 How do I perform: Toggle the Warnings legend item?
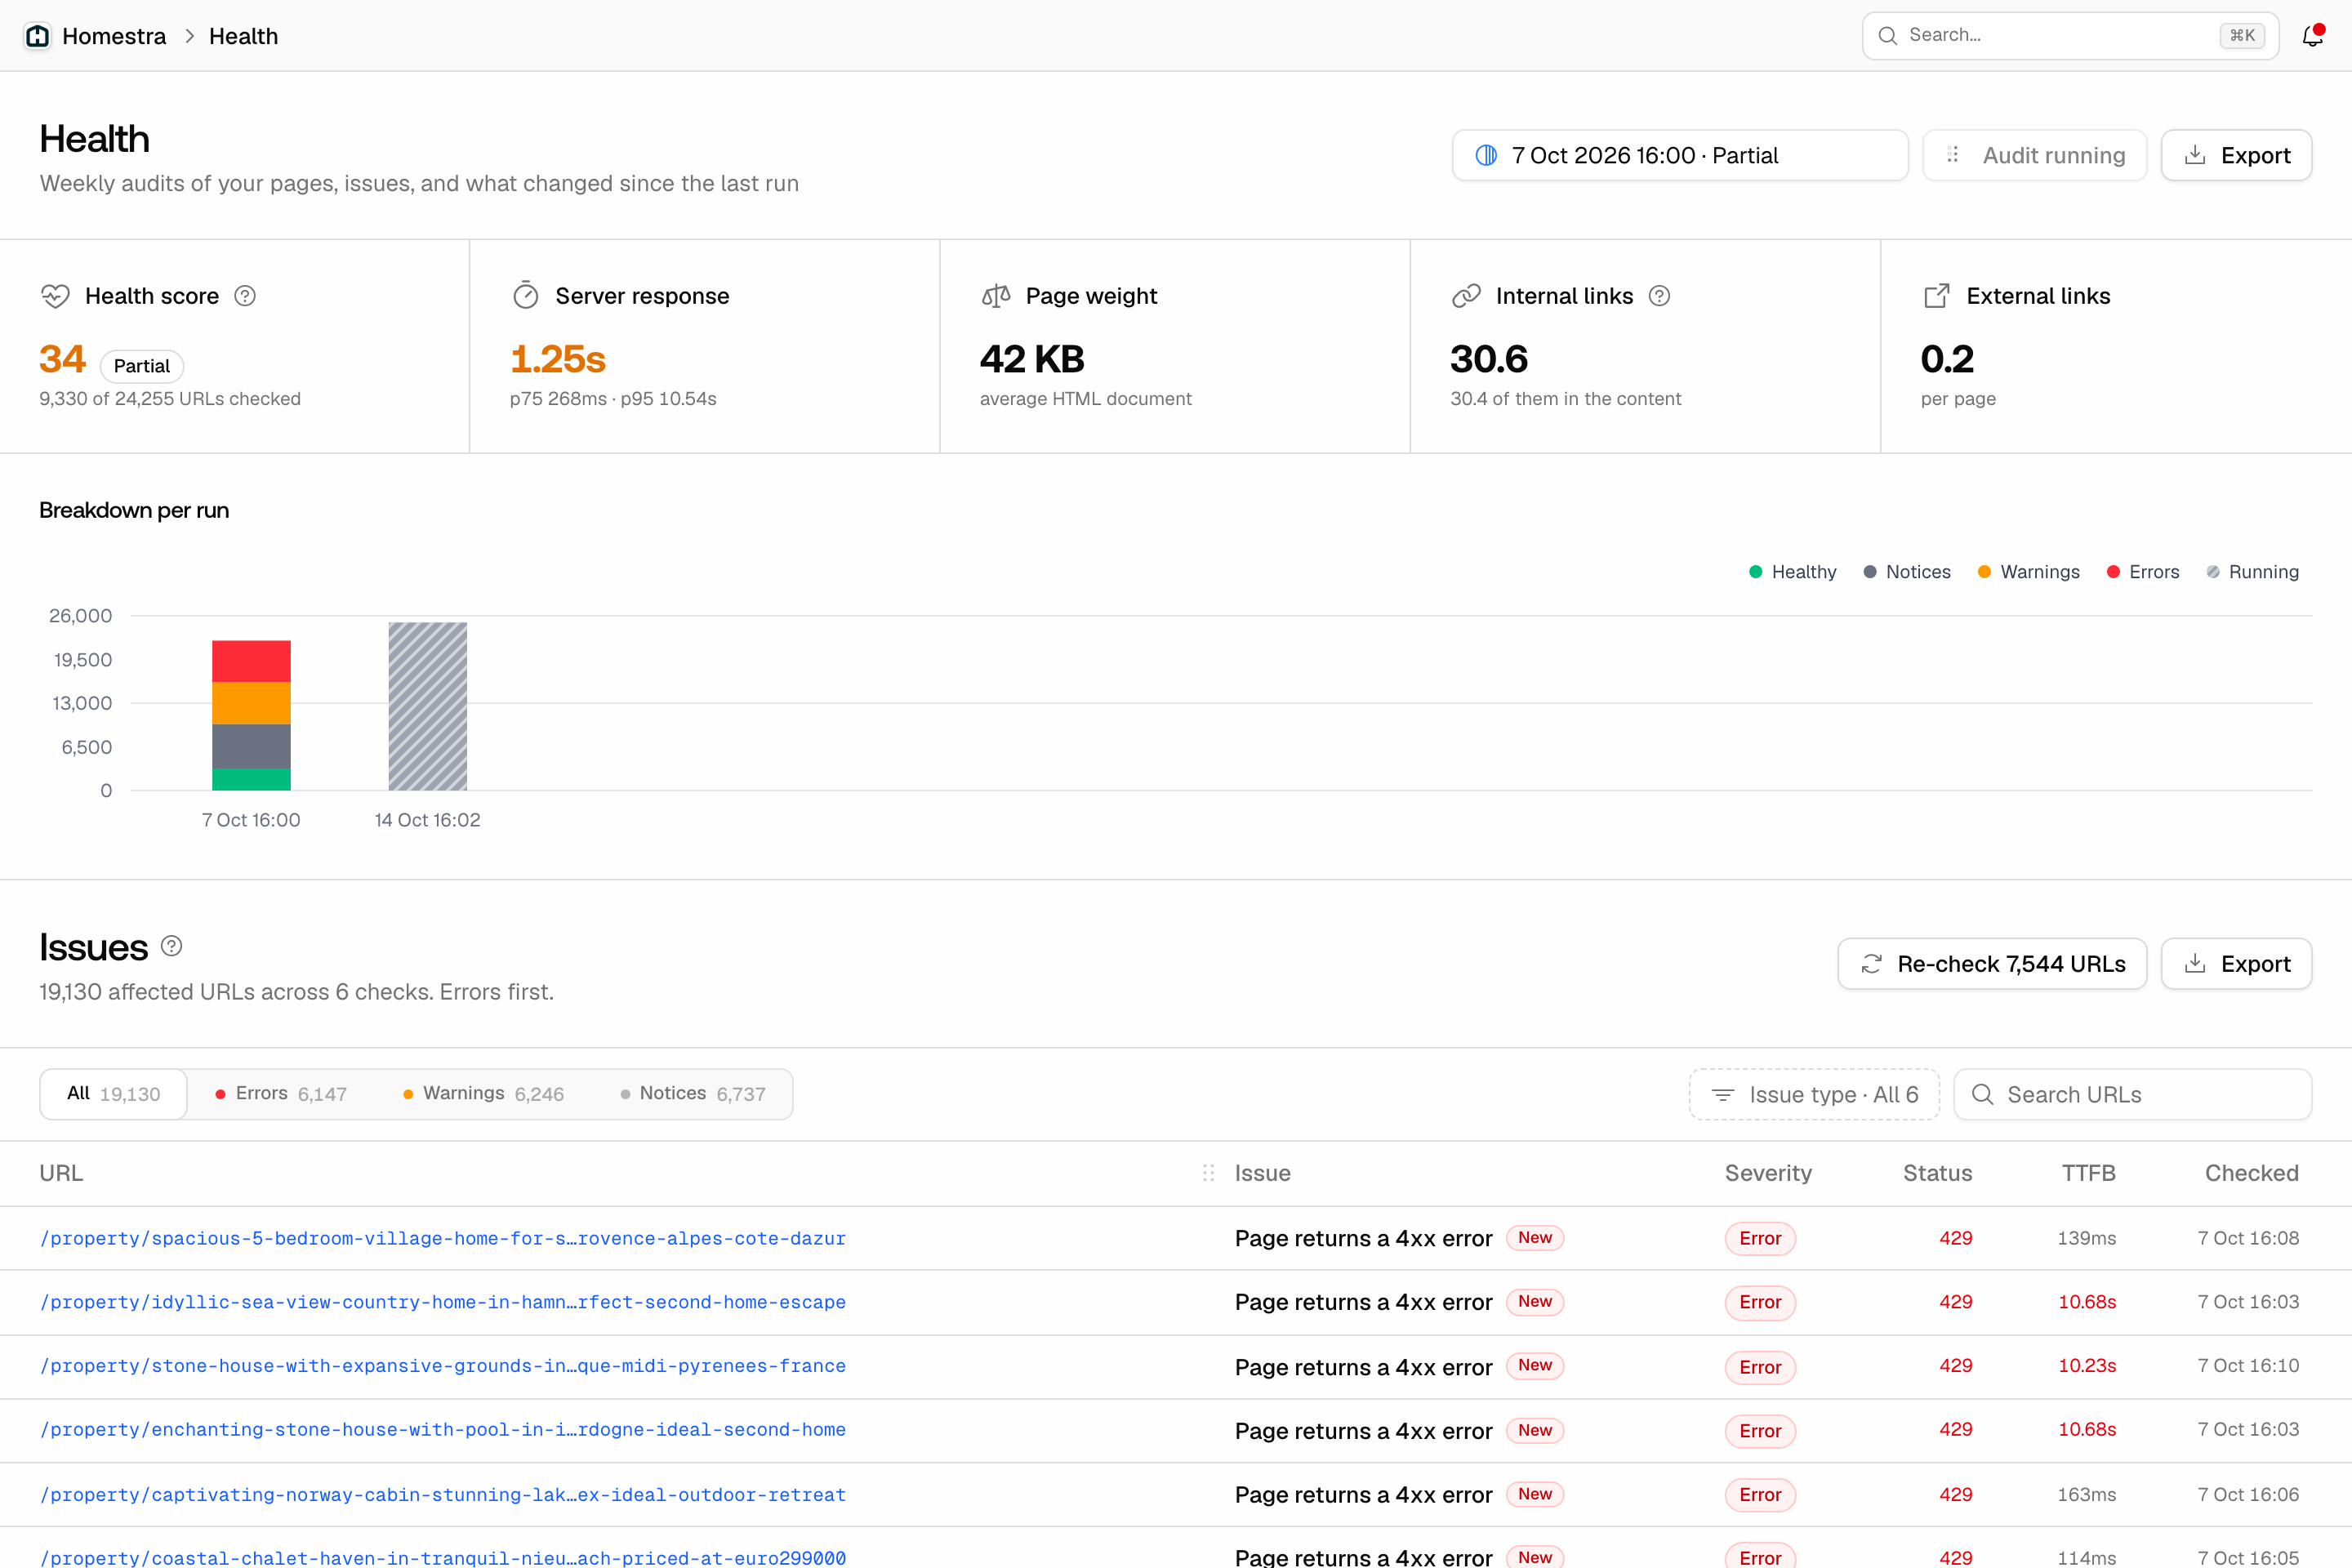[x=2028, y=572]
